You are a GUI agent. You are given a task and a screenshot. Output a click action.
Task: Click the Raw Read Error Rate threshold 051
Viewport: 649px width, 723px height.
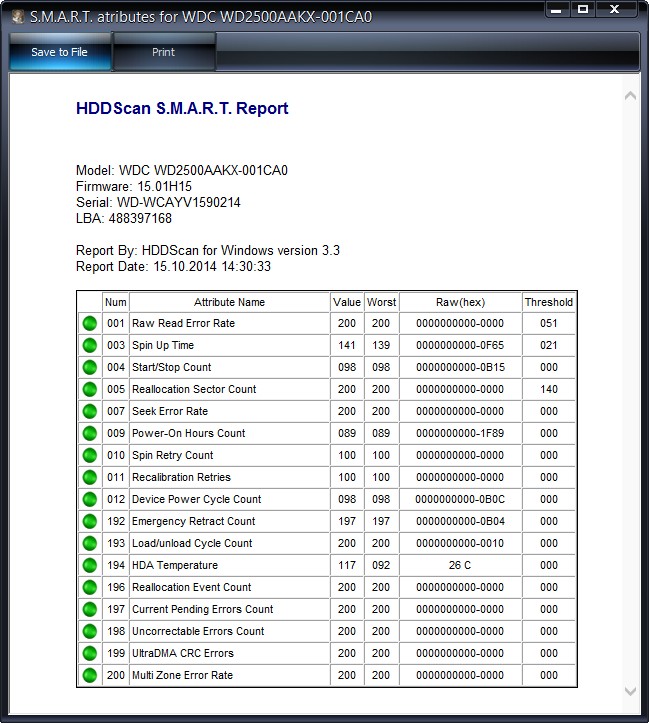pos(549,323)
